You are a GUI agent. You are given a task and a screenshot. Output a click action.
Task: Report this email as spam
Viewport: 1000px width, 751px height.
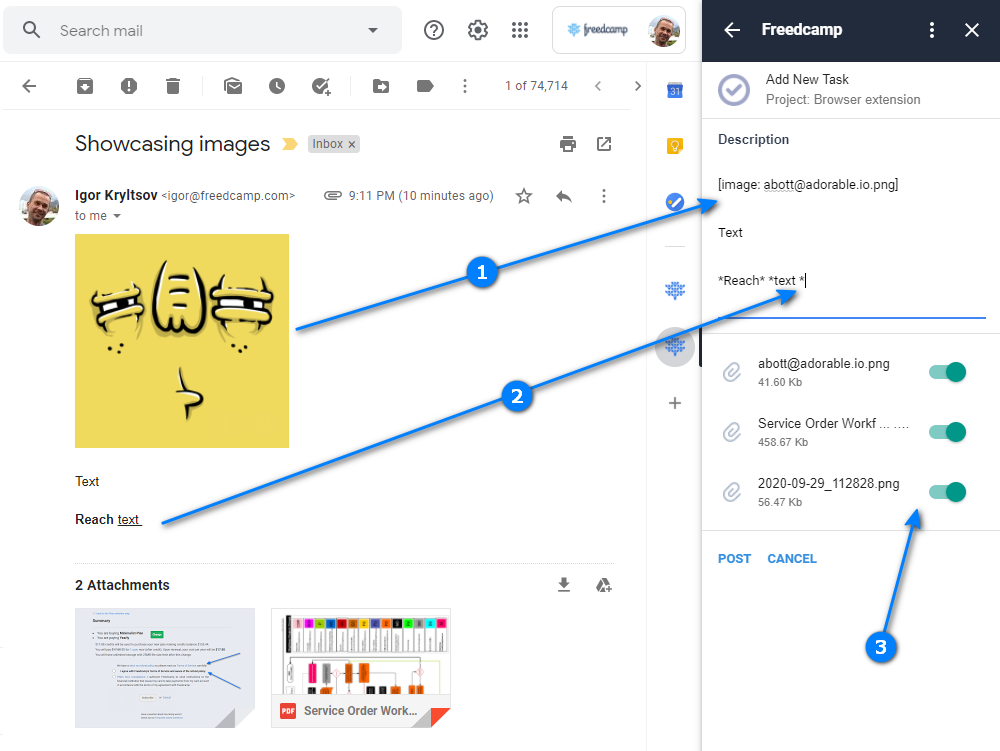(x=129, y=86)
